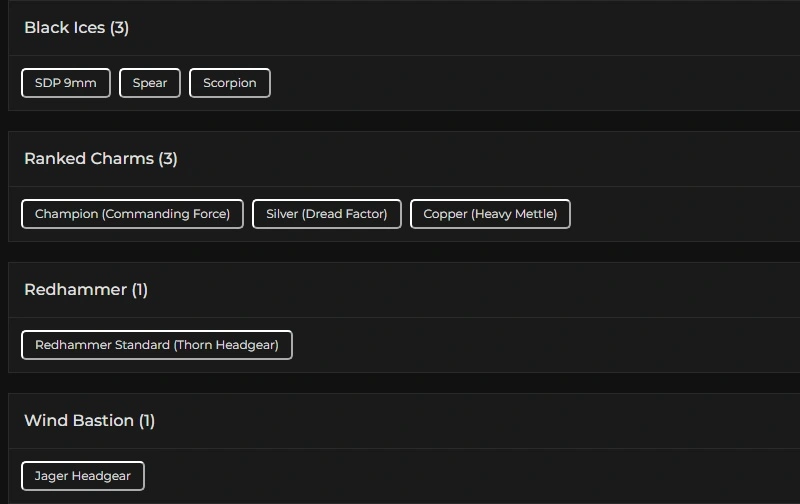Click the (3) count beside Ranked Charms

[168, 159]
